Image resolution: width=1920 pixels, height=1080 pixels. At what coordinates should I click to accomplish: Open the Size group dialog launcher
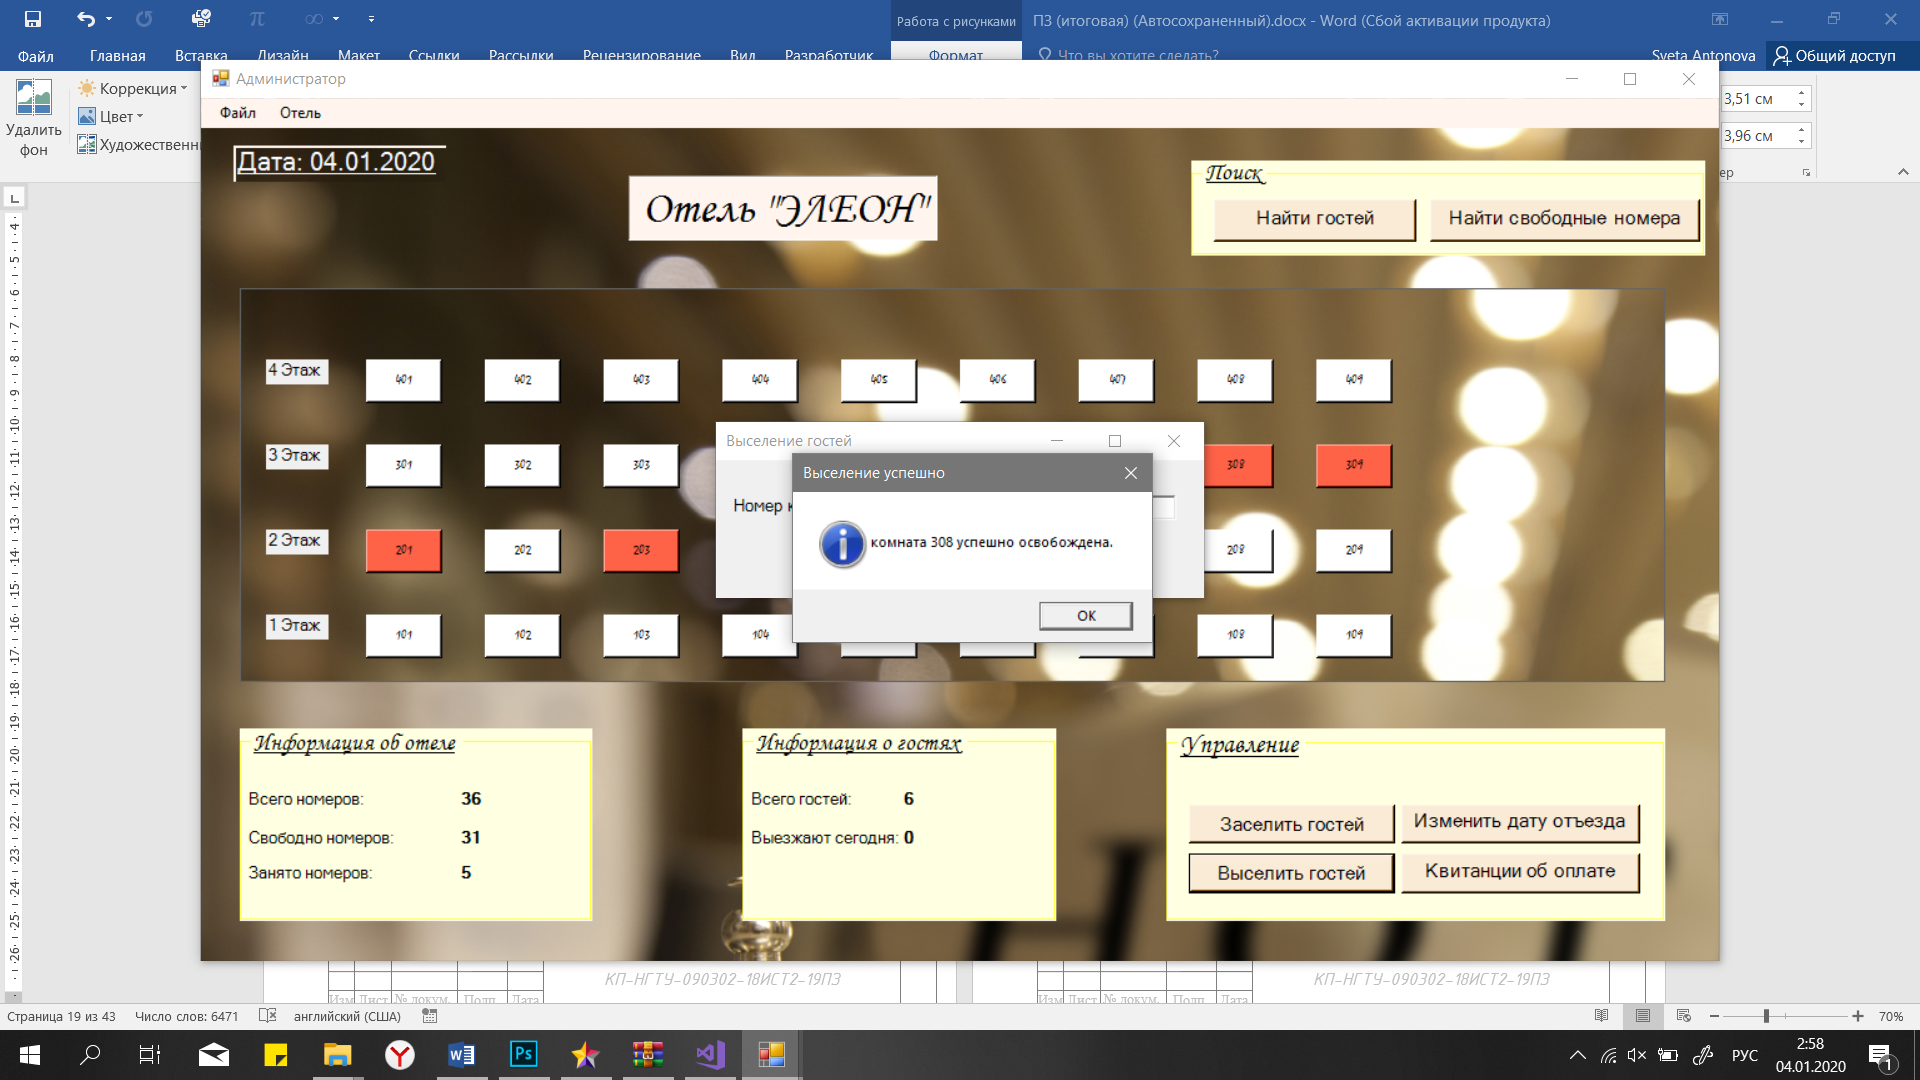tap(1806, 172)
